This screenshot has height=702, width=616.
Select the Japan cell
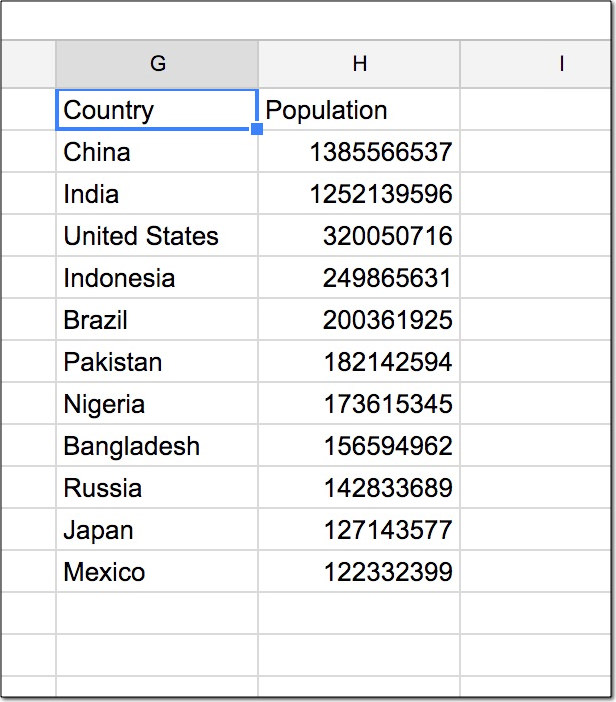[x=157, y=530]
